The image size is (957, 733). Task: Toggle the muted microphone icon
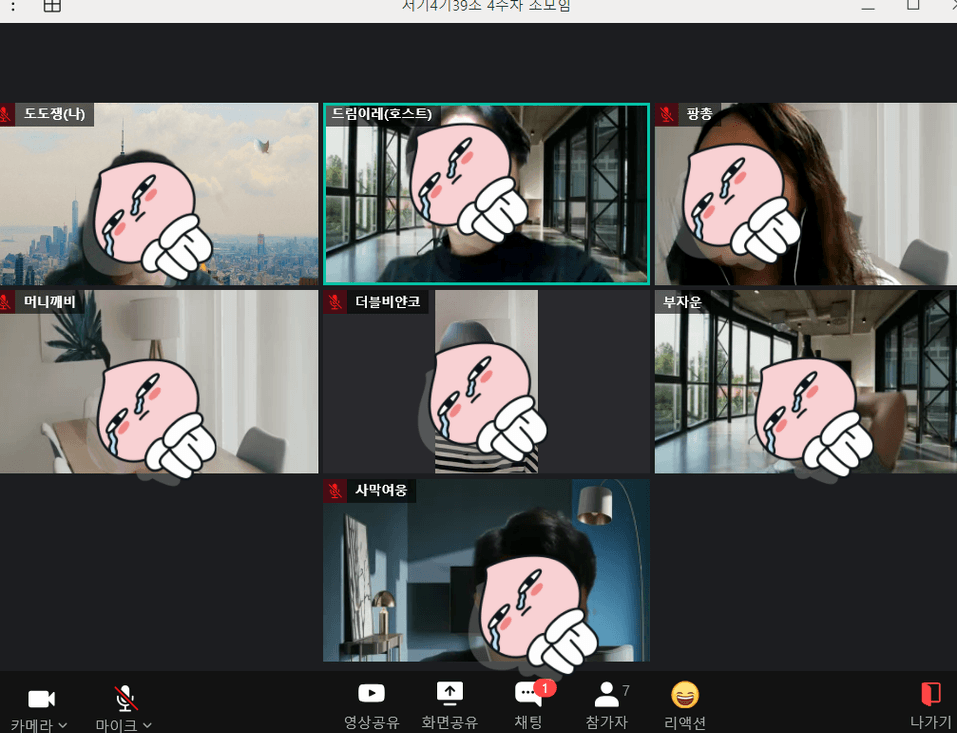126,698
